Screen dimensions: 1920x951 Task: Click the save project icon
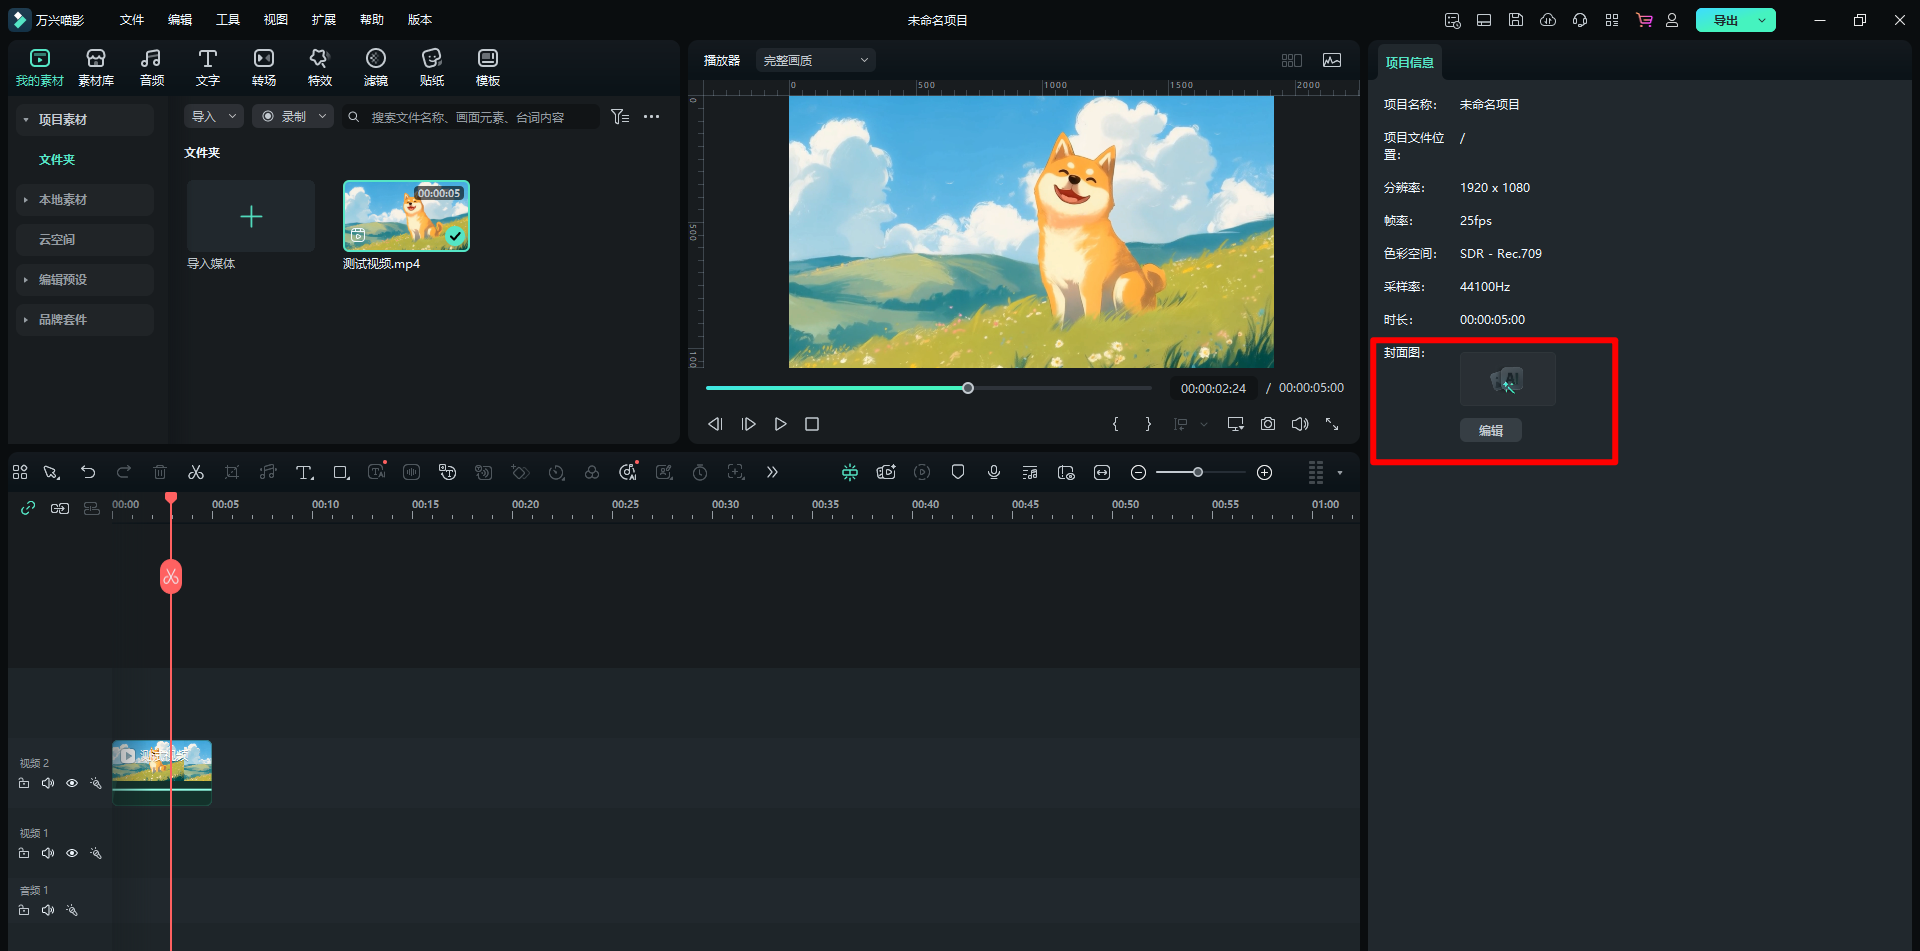(1516, 20)
